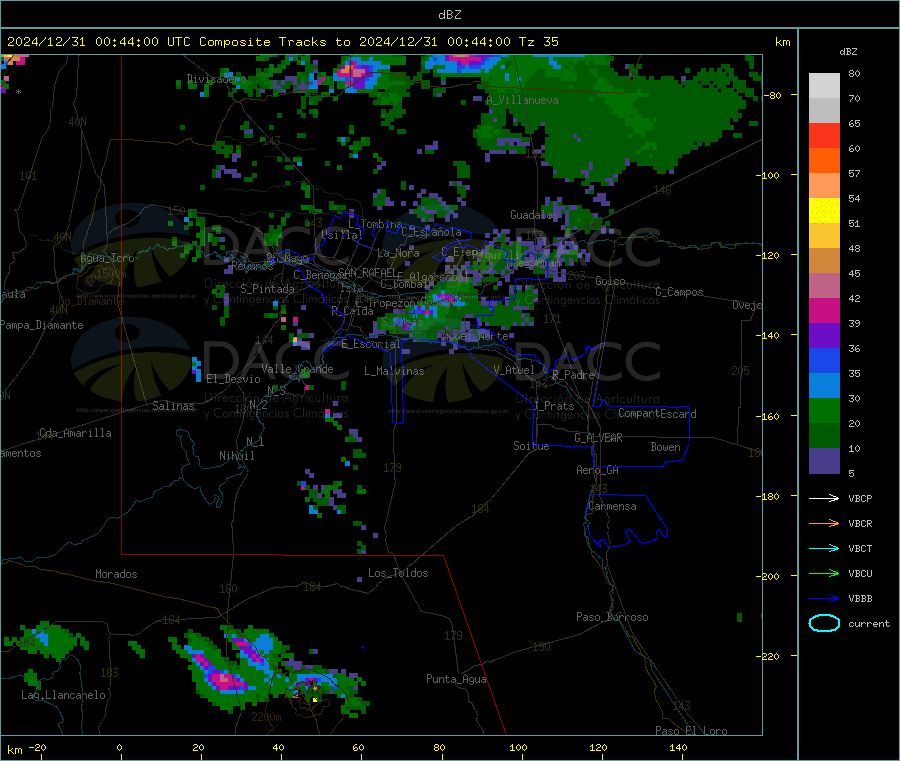This screenshot has height=761, width=900.
Task: Click the Salinas map label
Action: [x=173, y=406]
